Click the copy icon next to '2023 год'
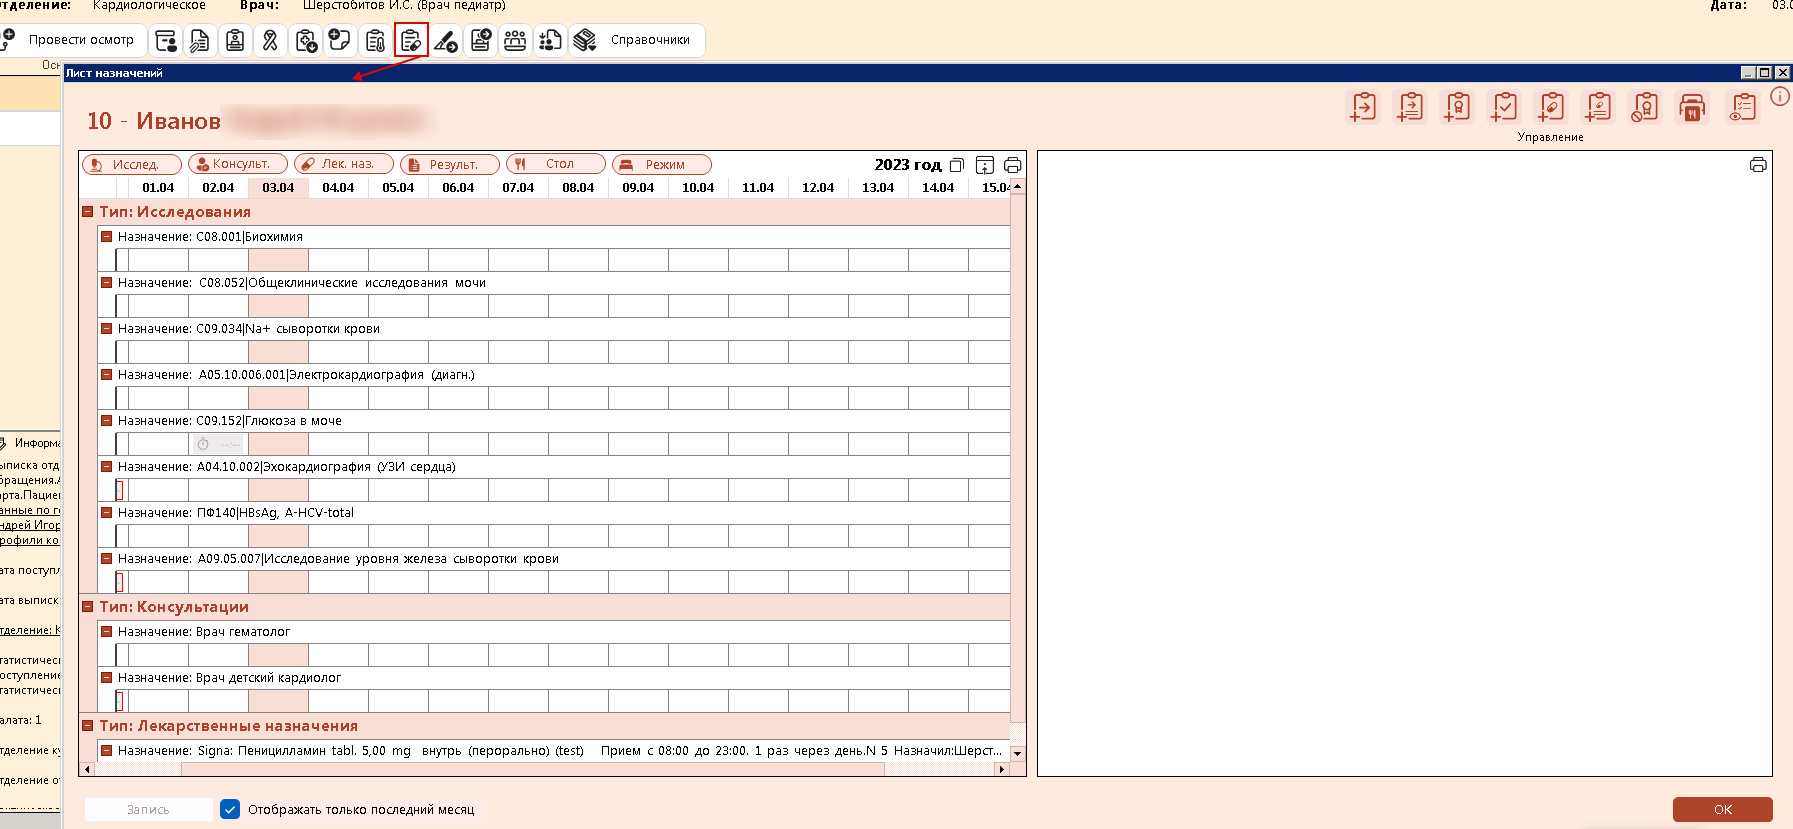The width and height of the screenshot is (1793, 829). (957, 165)
